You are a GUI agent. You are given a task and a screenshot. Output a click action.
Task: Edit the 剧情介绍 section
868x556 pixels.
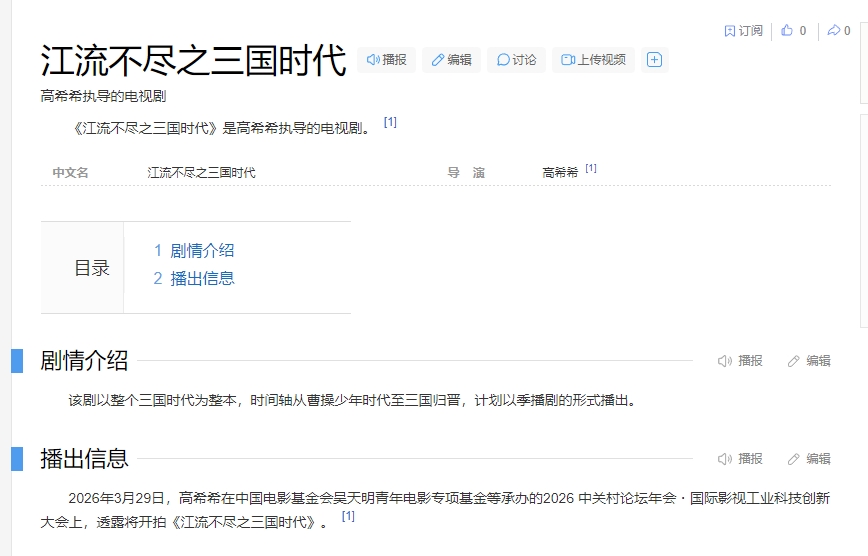coord(809,361)
